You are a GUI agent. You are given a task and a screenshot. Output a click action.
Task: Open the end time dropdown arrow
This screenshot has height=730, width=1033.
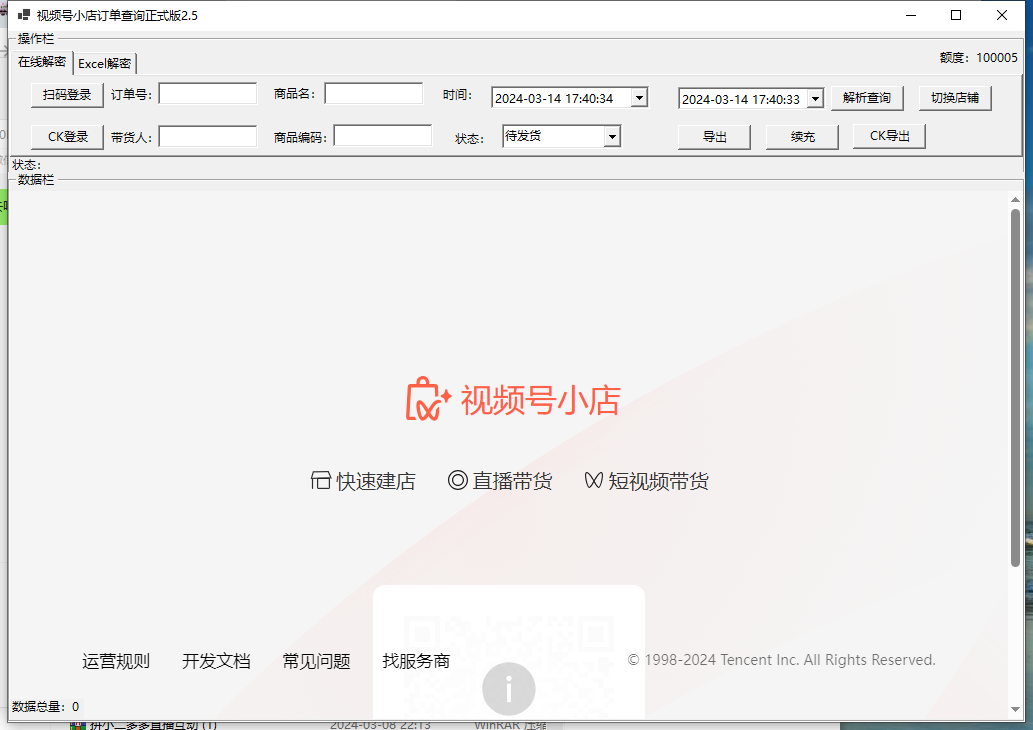pyautogui.click(x=814, y=99)
